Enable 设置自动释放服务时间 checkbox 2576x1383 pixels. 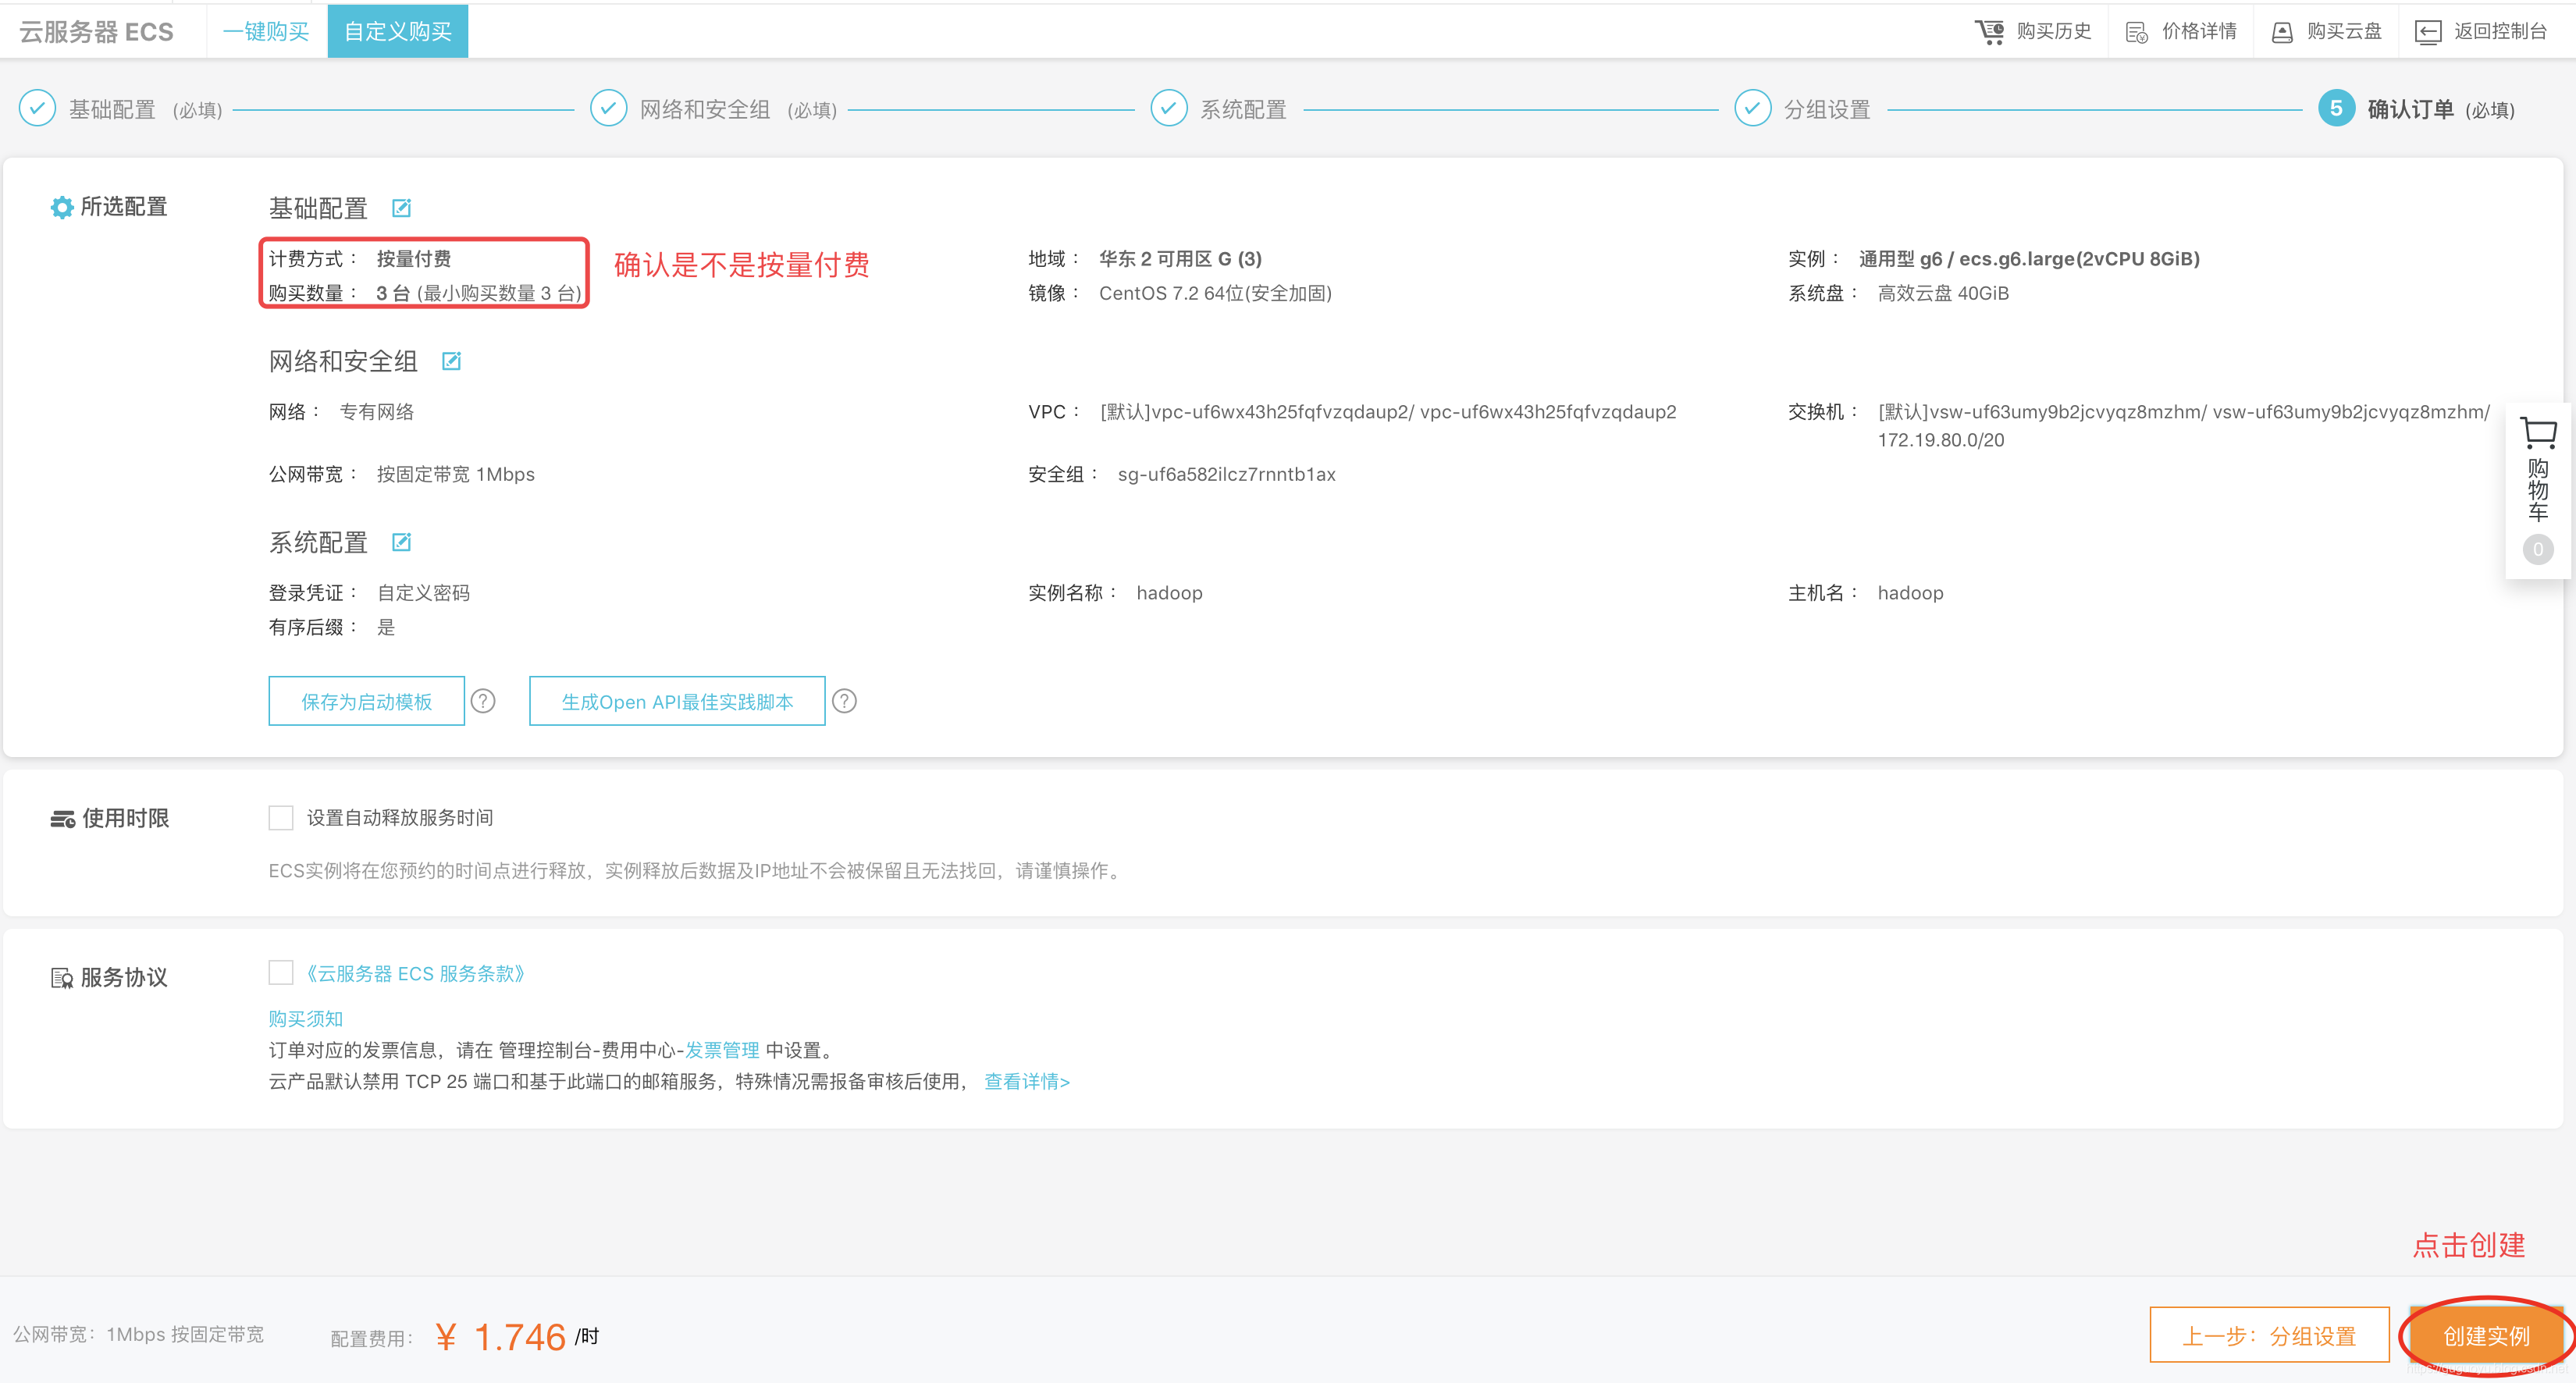(281, 818)
